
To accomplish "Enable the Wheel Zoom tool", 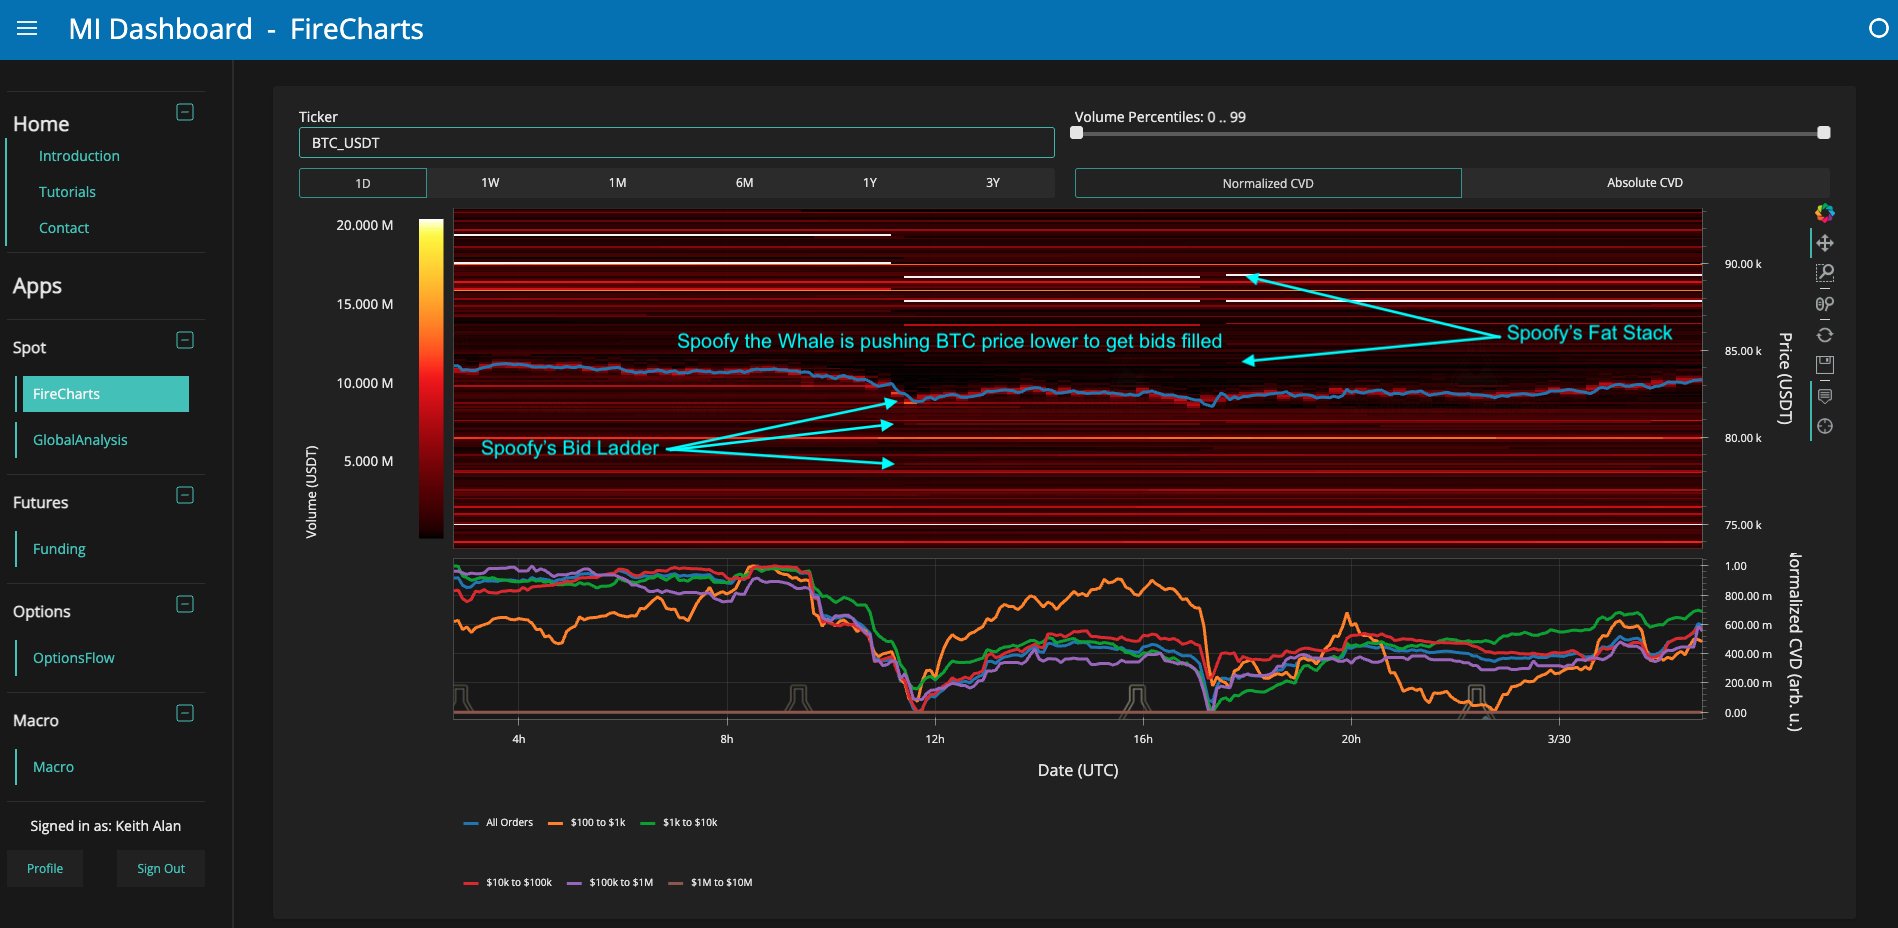I will pyautogui.click(x=1824, y=304).
